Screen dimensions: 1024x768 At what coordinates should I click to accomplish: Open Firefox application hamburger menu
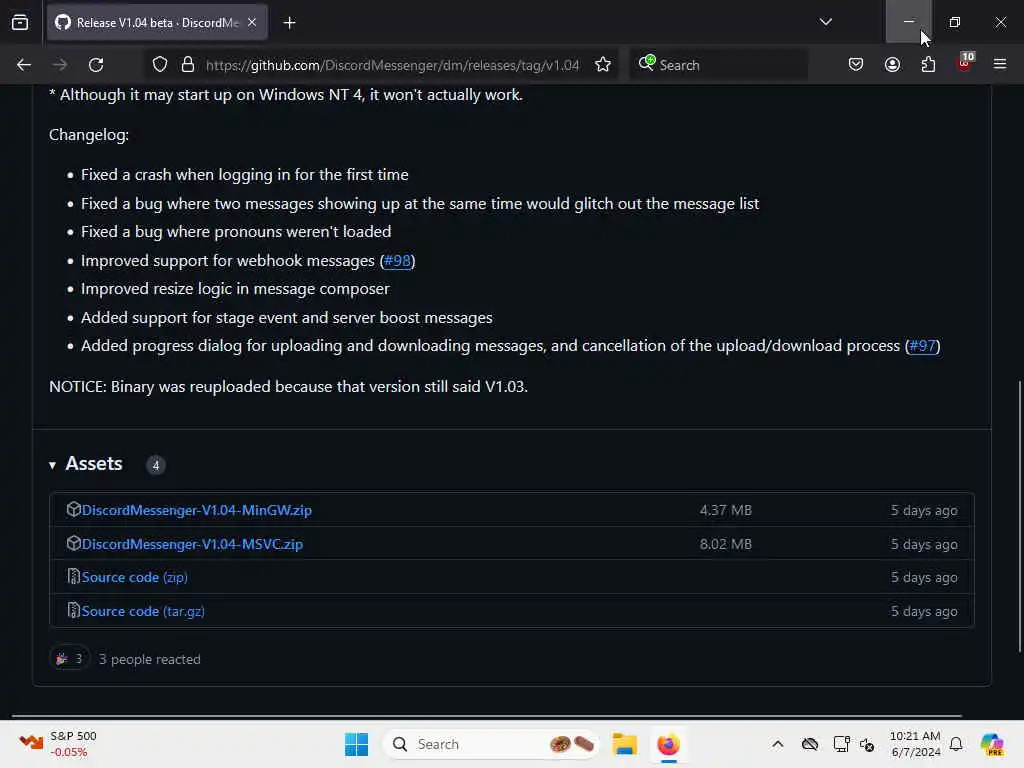point(1000,64)
